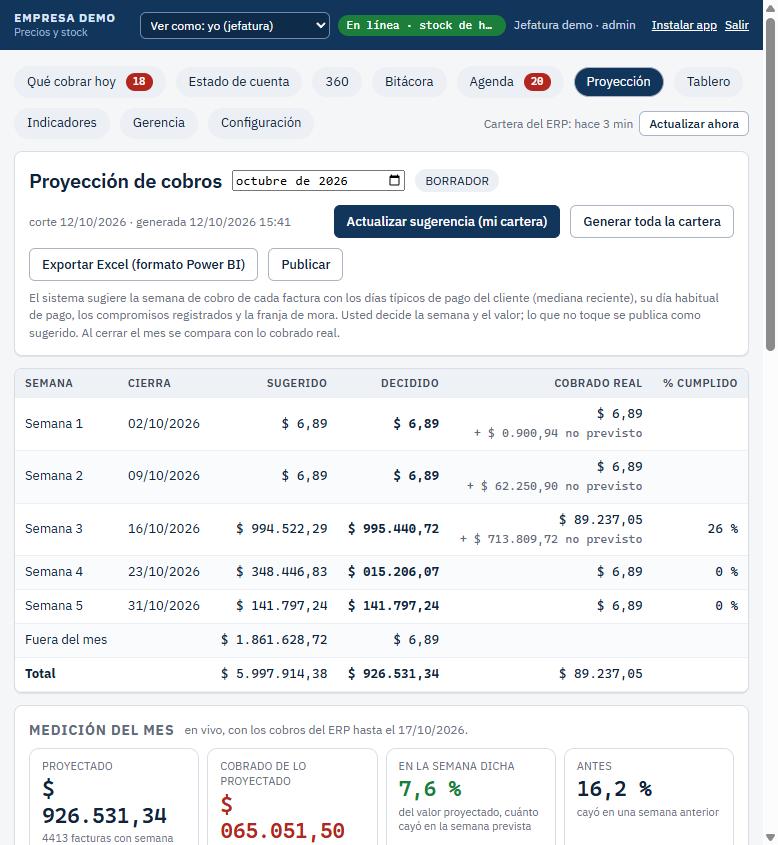778x845 pixels.
Task: Open the 'Agenda' tab
Action: click(x=510, y=82)
